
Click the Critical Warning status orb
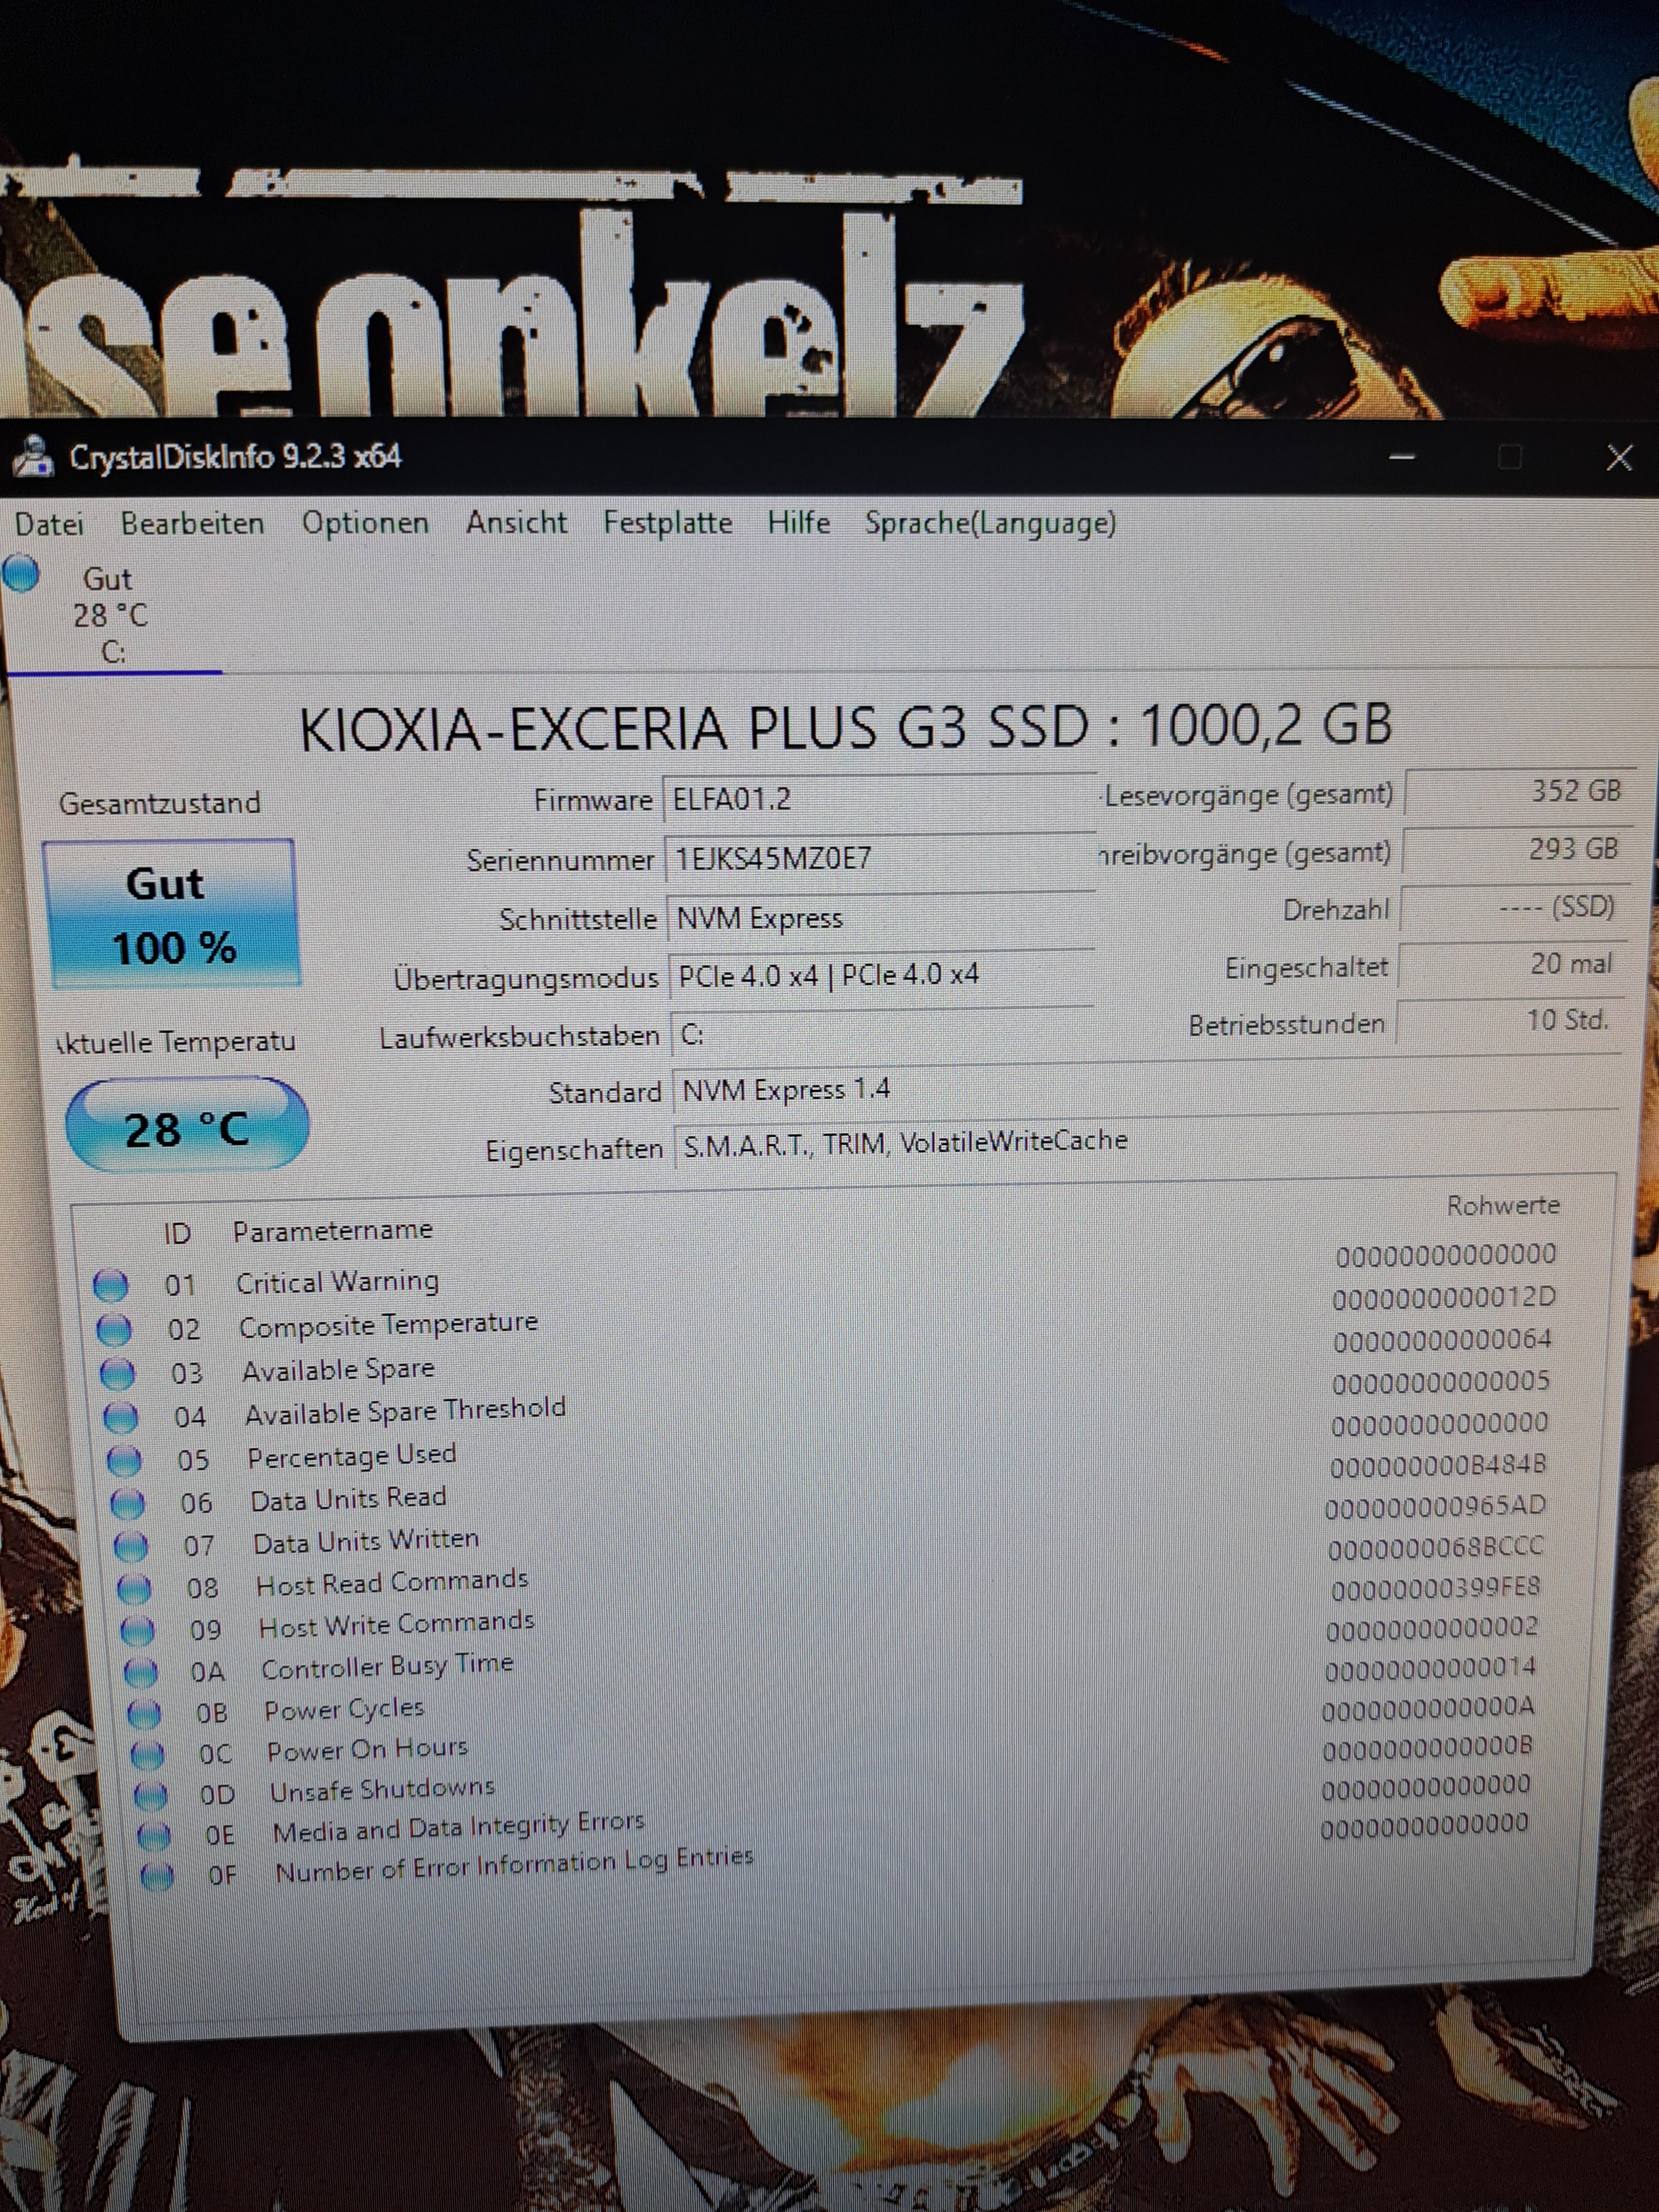pos(111,1285)
